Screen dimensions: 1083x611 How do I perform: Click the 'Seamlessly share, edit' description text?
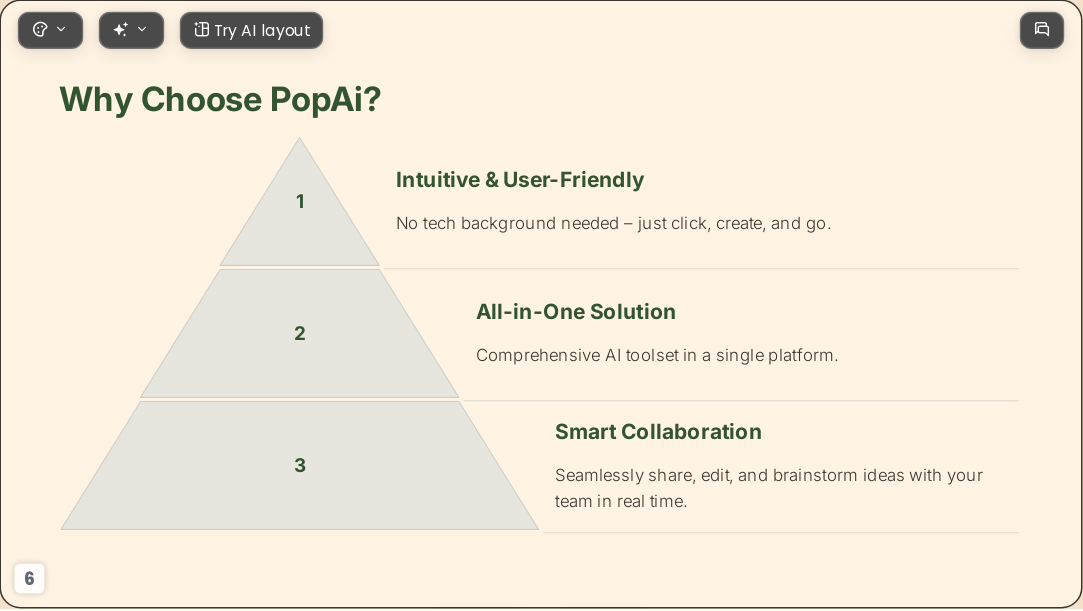(x=769, y=488)
